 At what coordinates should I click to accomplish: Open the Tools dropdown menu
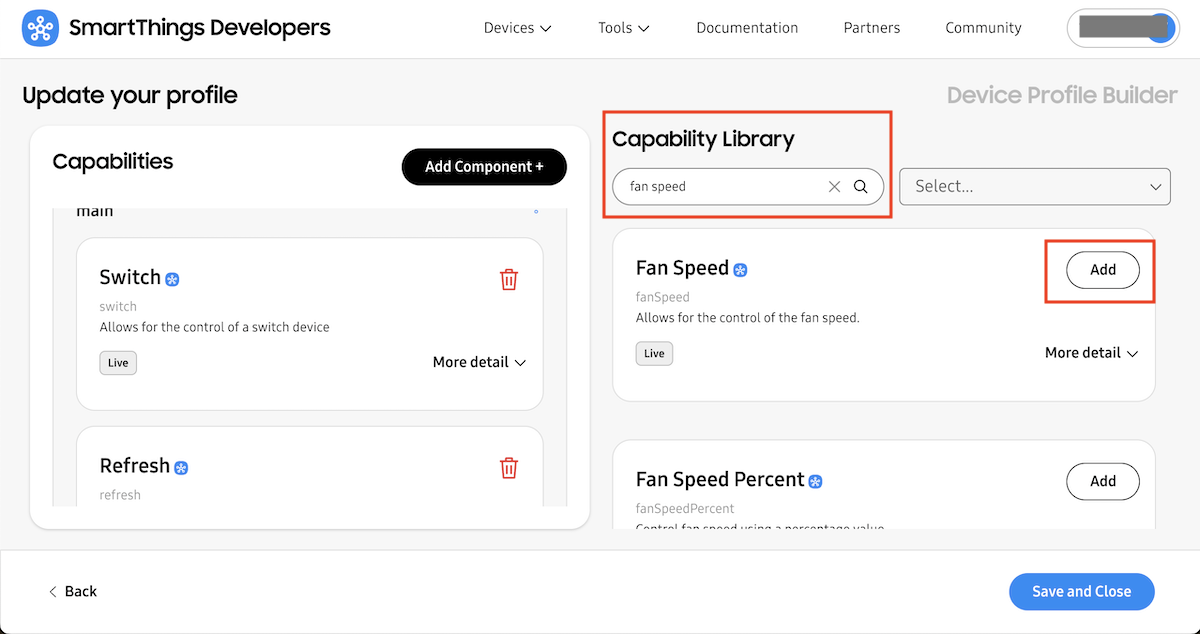[624, 28]
